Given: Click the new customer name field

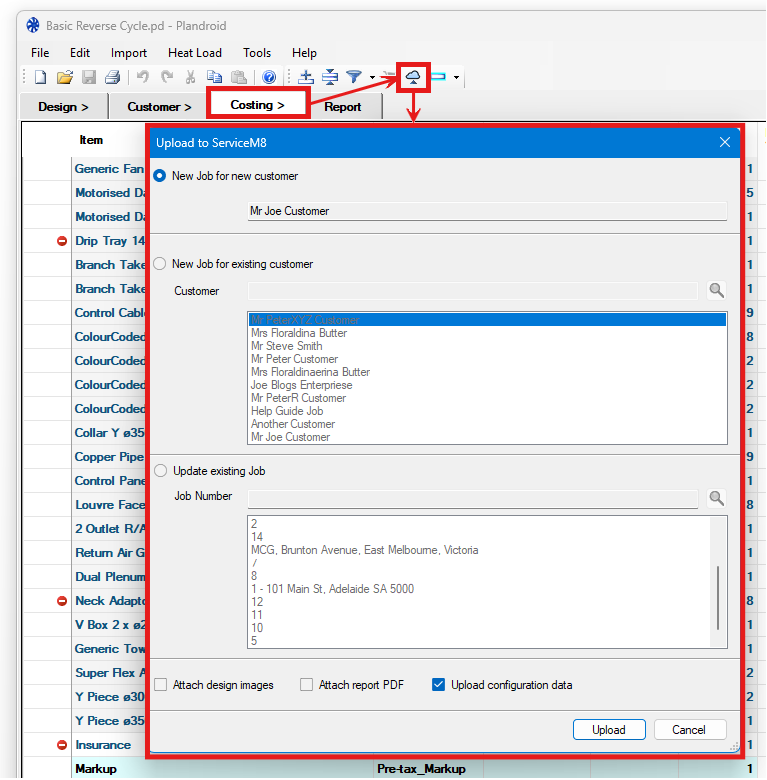Looking at the screenshot, I should 487,211.
